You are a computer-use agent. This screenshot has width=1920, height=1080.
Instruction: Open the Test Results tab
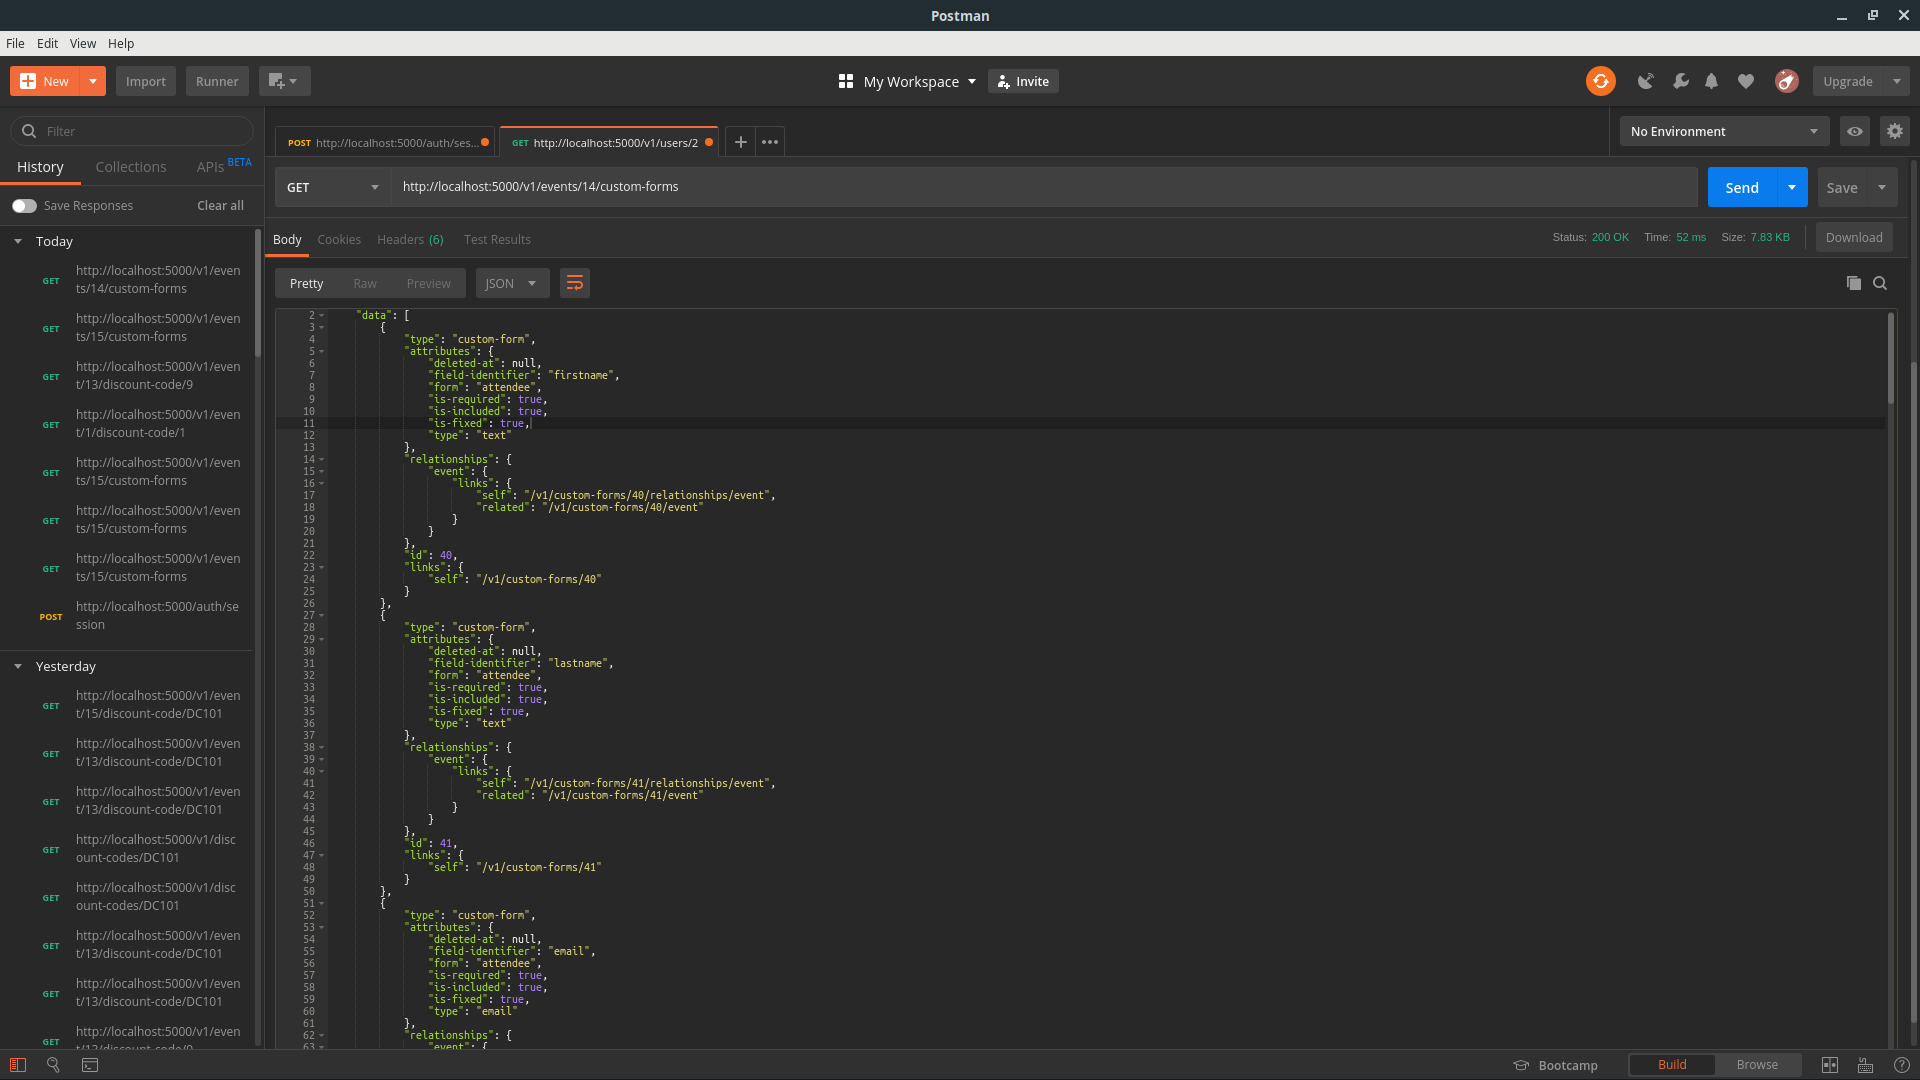pos(497,239)
